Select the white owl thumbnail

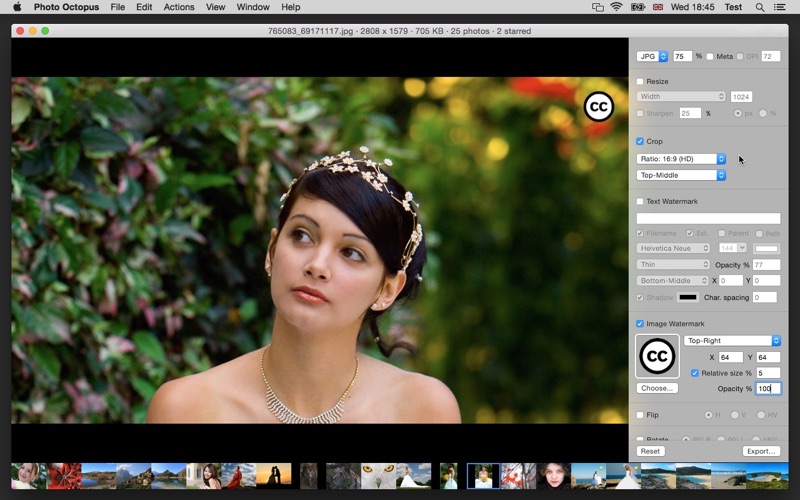tap(379, 476)
